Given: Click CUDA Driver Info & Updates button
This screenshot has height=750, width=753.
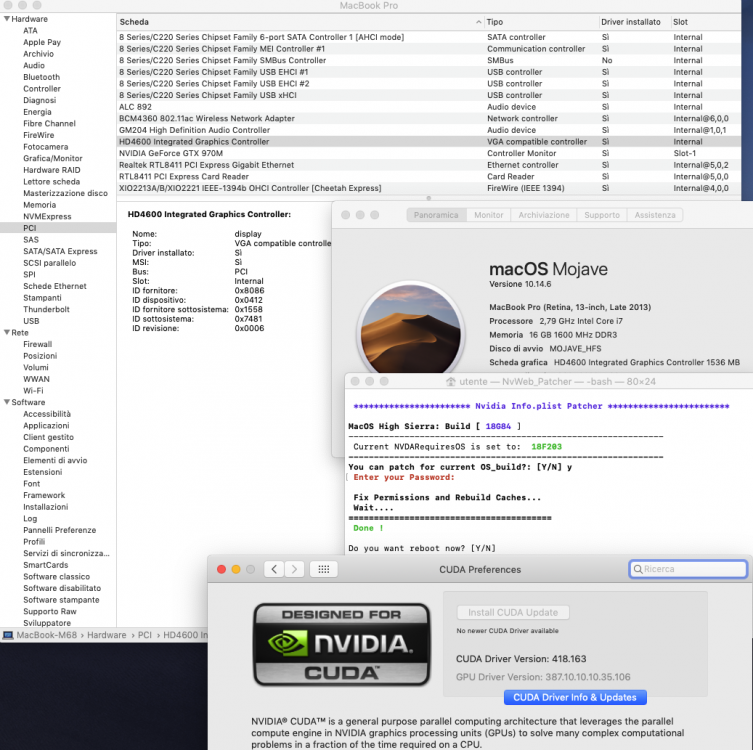Looking at the screenshot, I should [x=575, y=697].
